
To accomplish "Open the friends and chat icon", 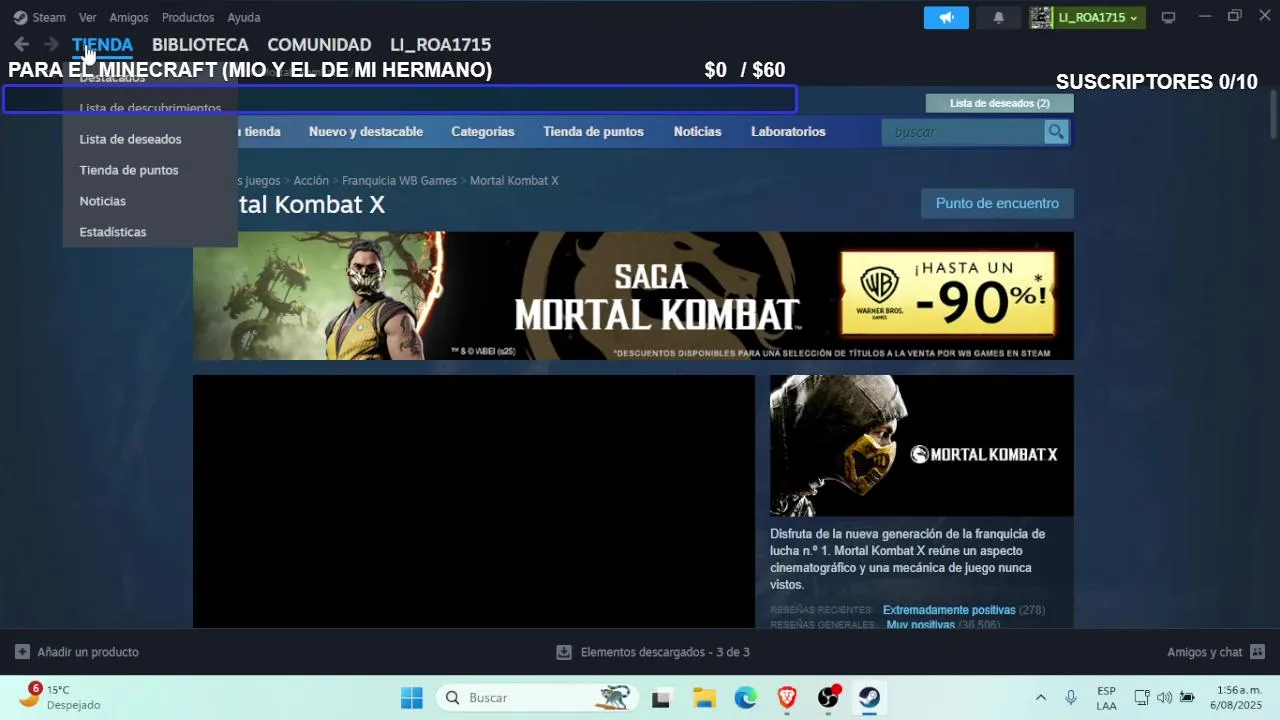I will coord(1257,652).
